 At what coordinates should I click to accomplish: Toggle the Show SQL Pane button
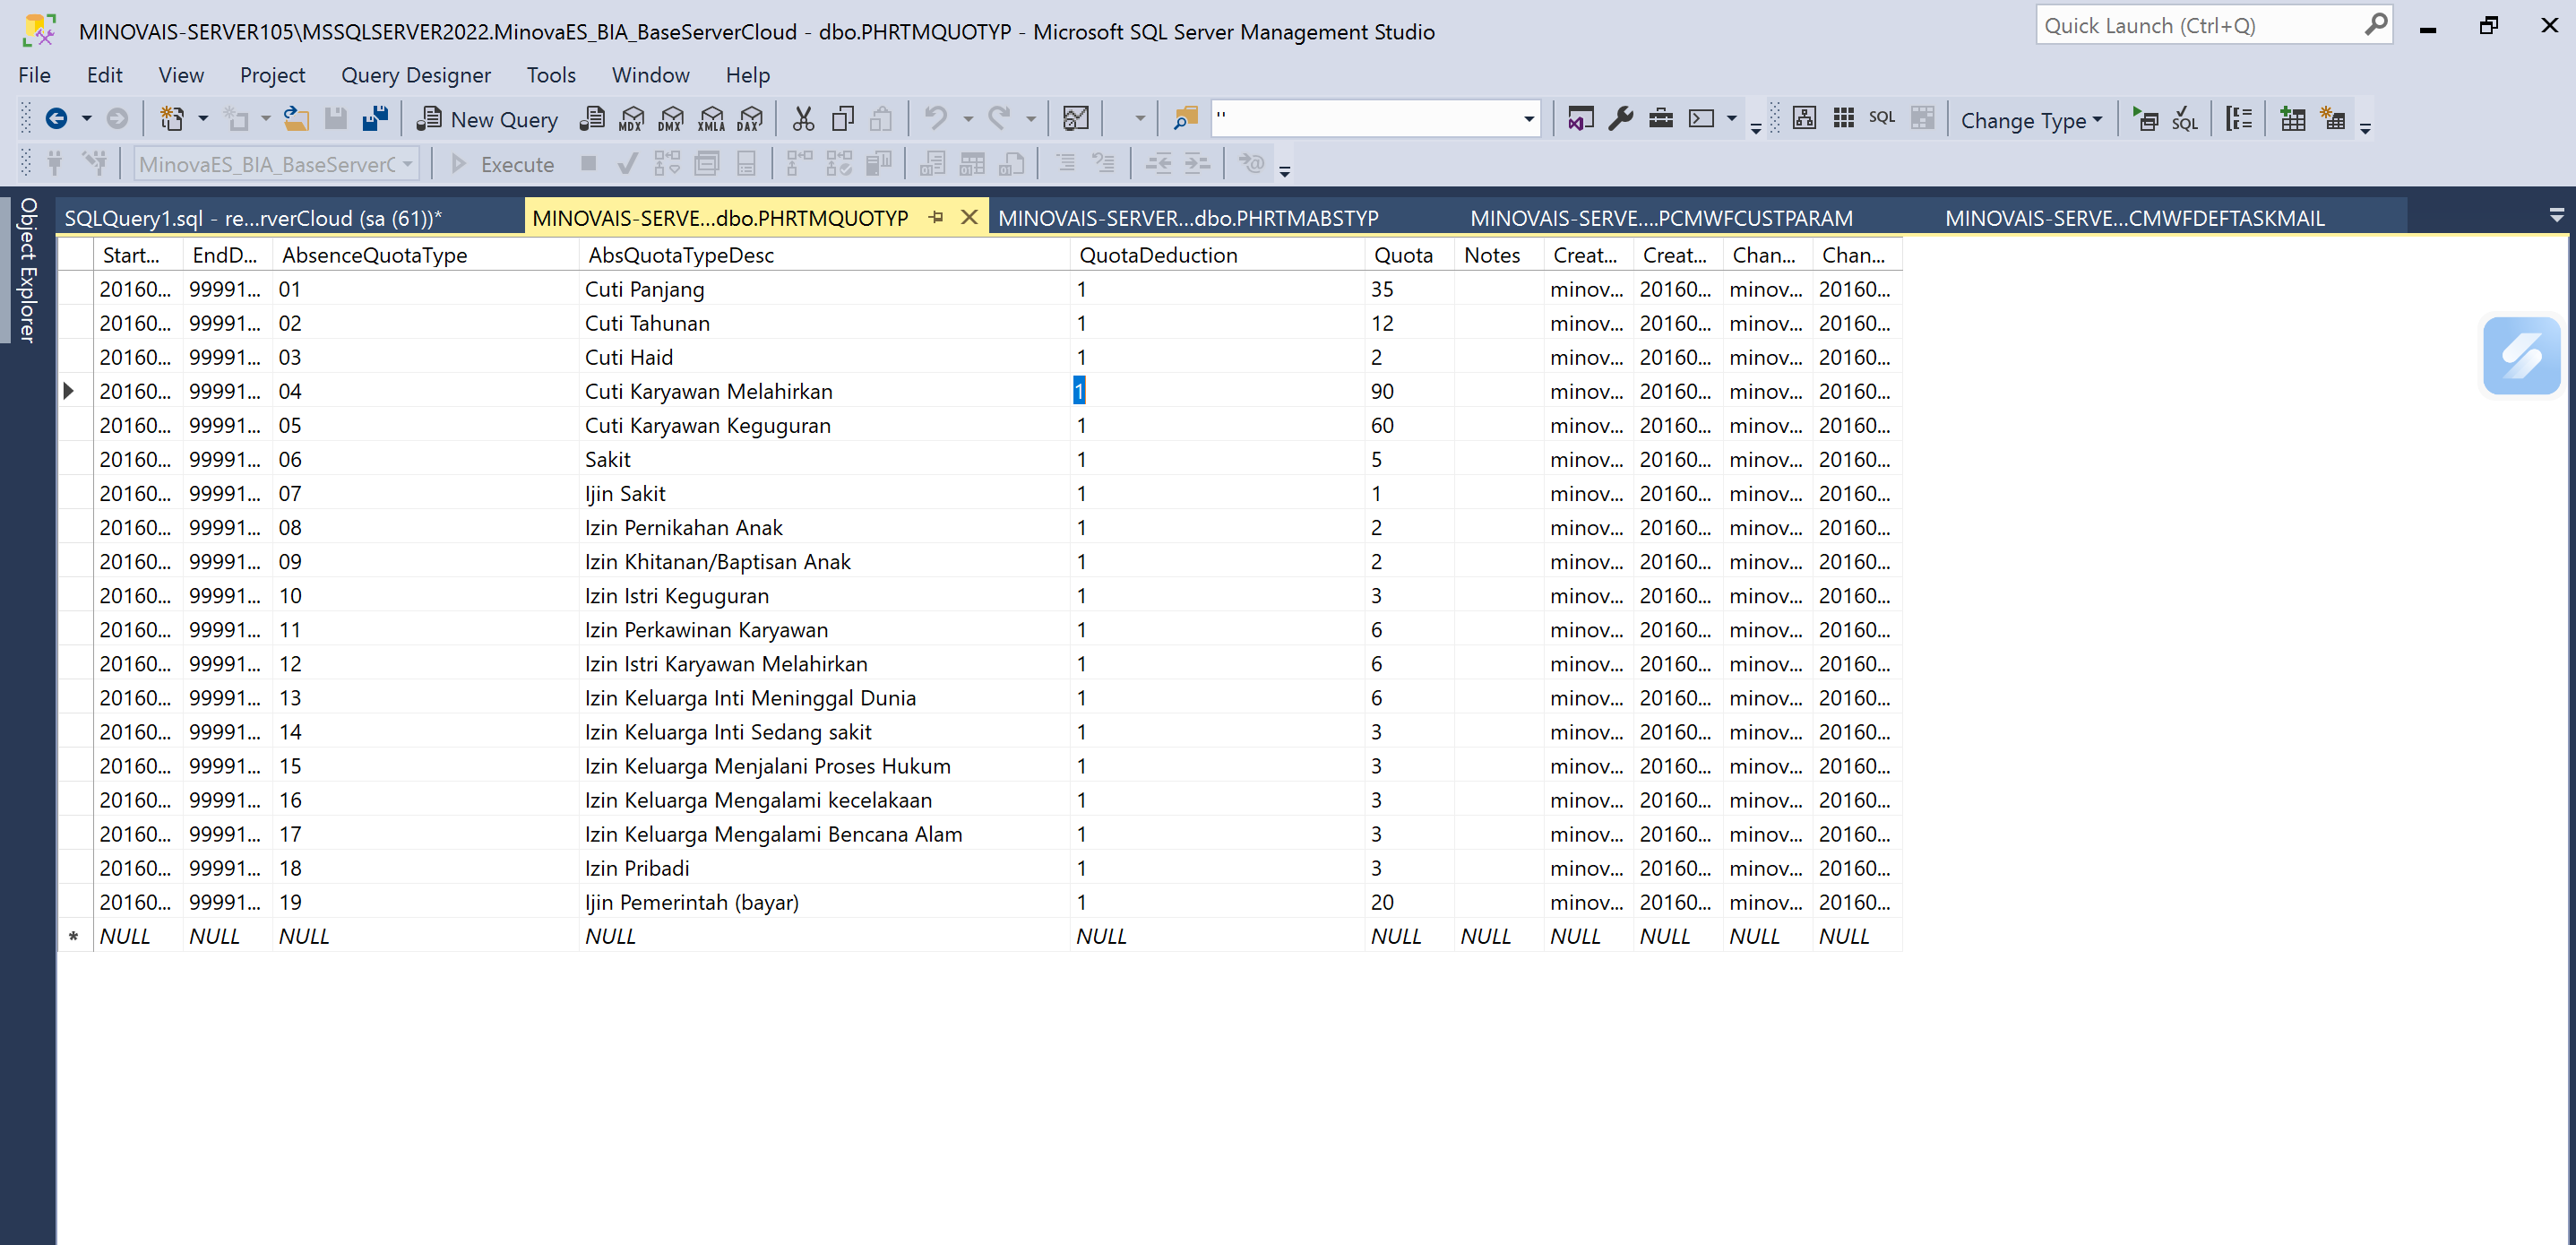1881,119
